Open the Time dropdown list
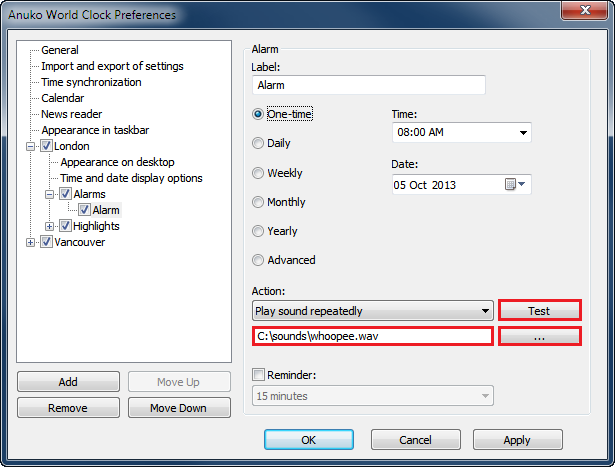This screenshot has width=615, height=467. (523, 133)
